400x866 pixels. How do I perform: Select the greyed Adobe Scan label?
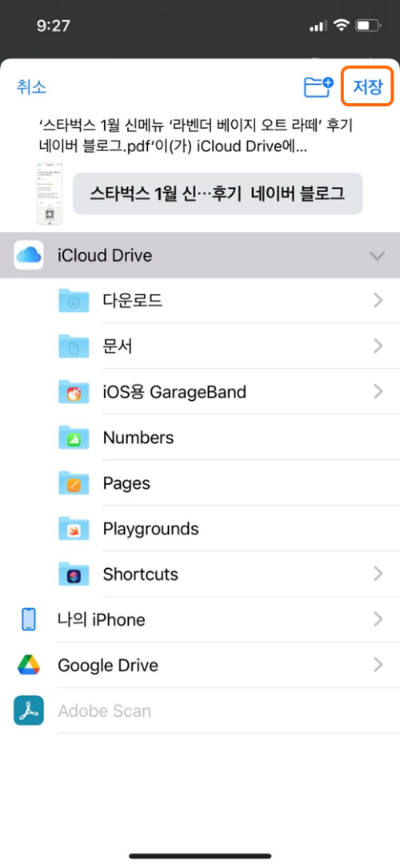pos(104,710)
